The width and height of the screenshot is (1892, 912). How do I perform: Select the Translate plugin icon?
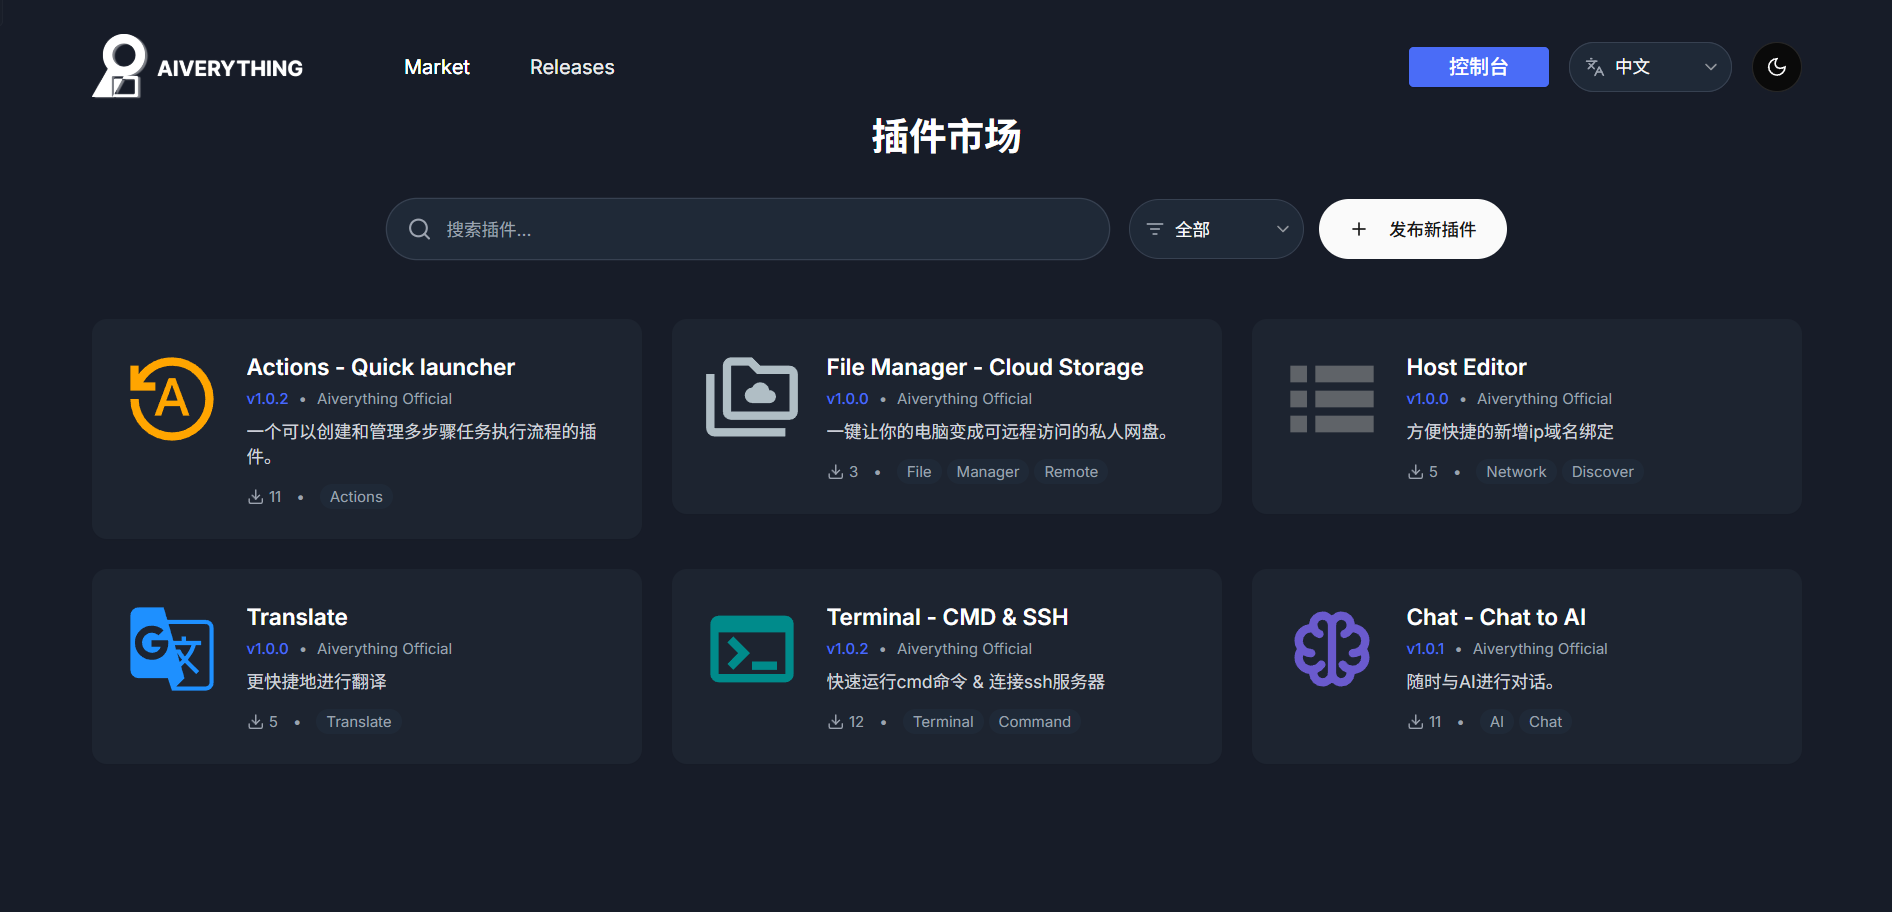[x=171, y=648]
